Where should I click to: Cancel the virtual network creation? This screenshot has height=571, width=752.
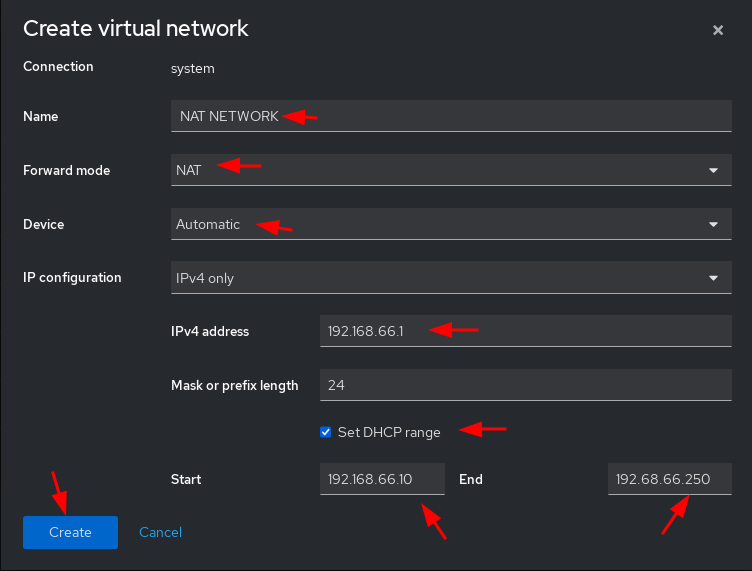(160, 532)
